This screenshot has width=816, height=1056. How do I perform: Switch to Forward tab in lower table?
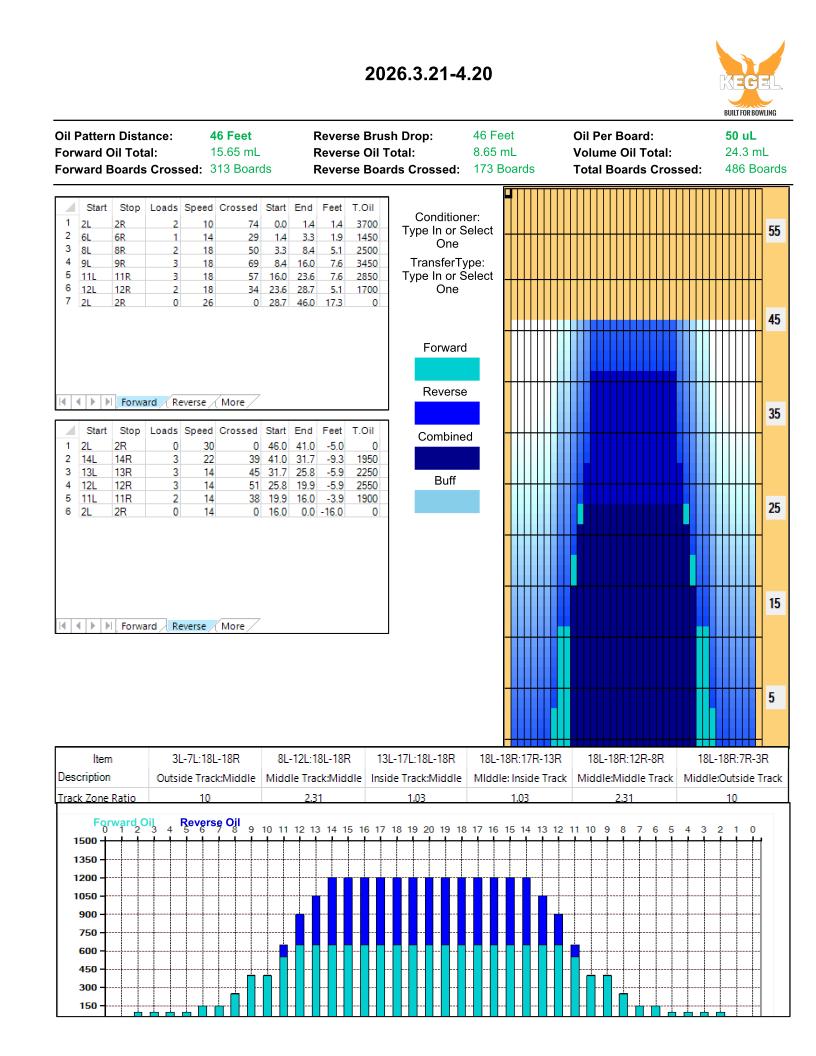pyautogui.click(x=139, y=627)
